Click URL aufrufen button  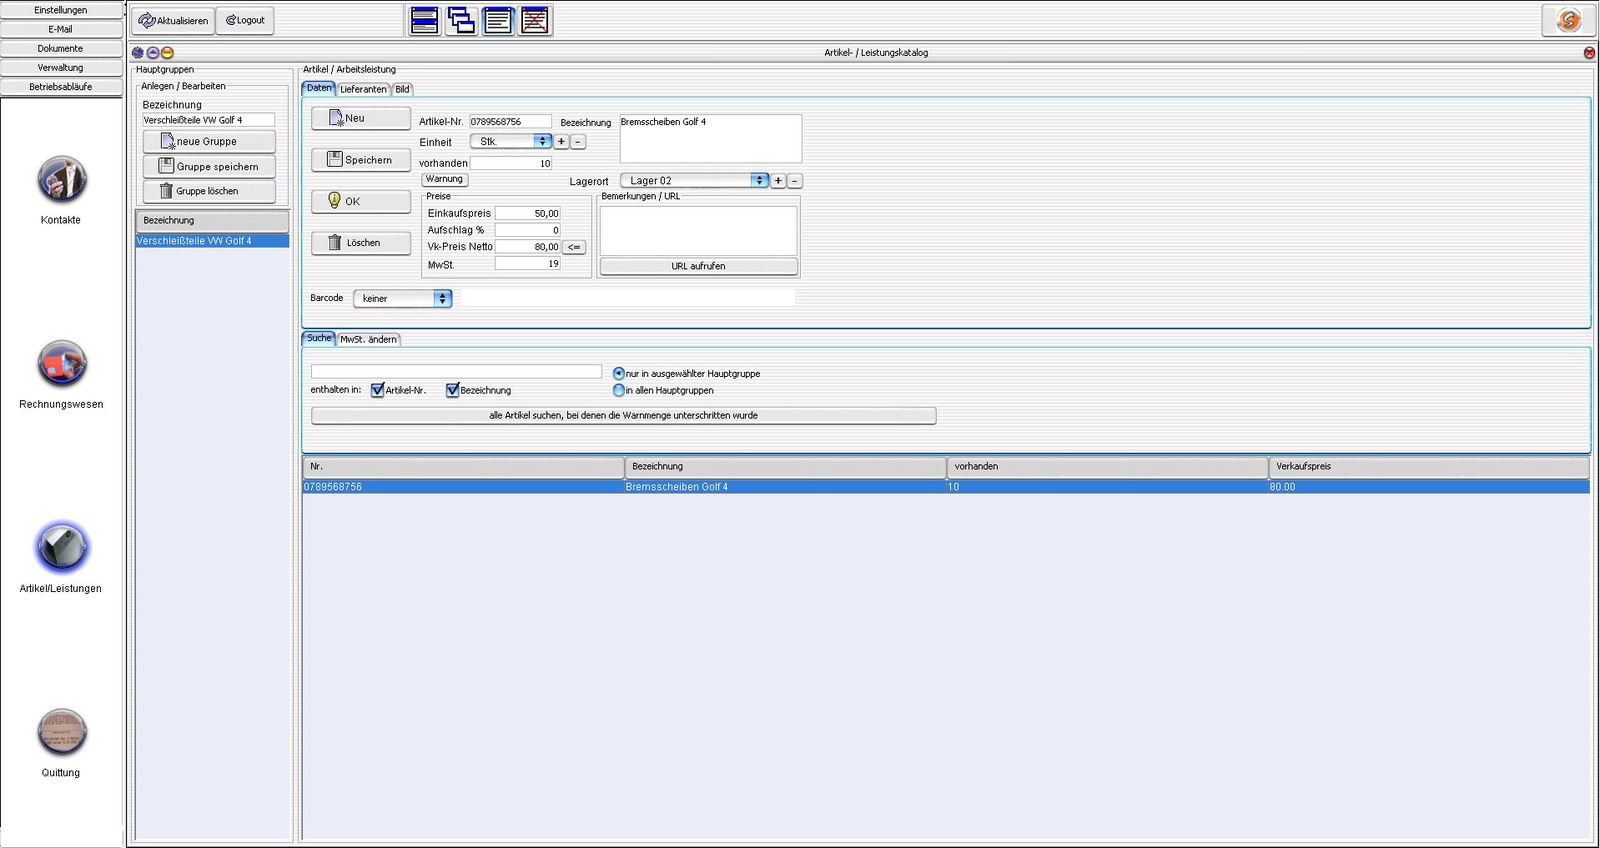[x=699, y=266]
